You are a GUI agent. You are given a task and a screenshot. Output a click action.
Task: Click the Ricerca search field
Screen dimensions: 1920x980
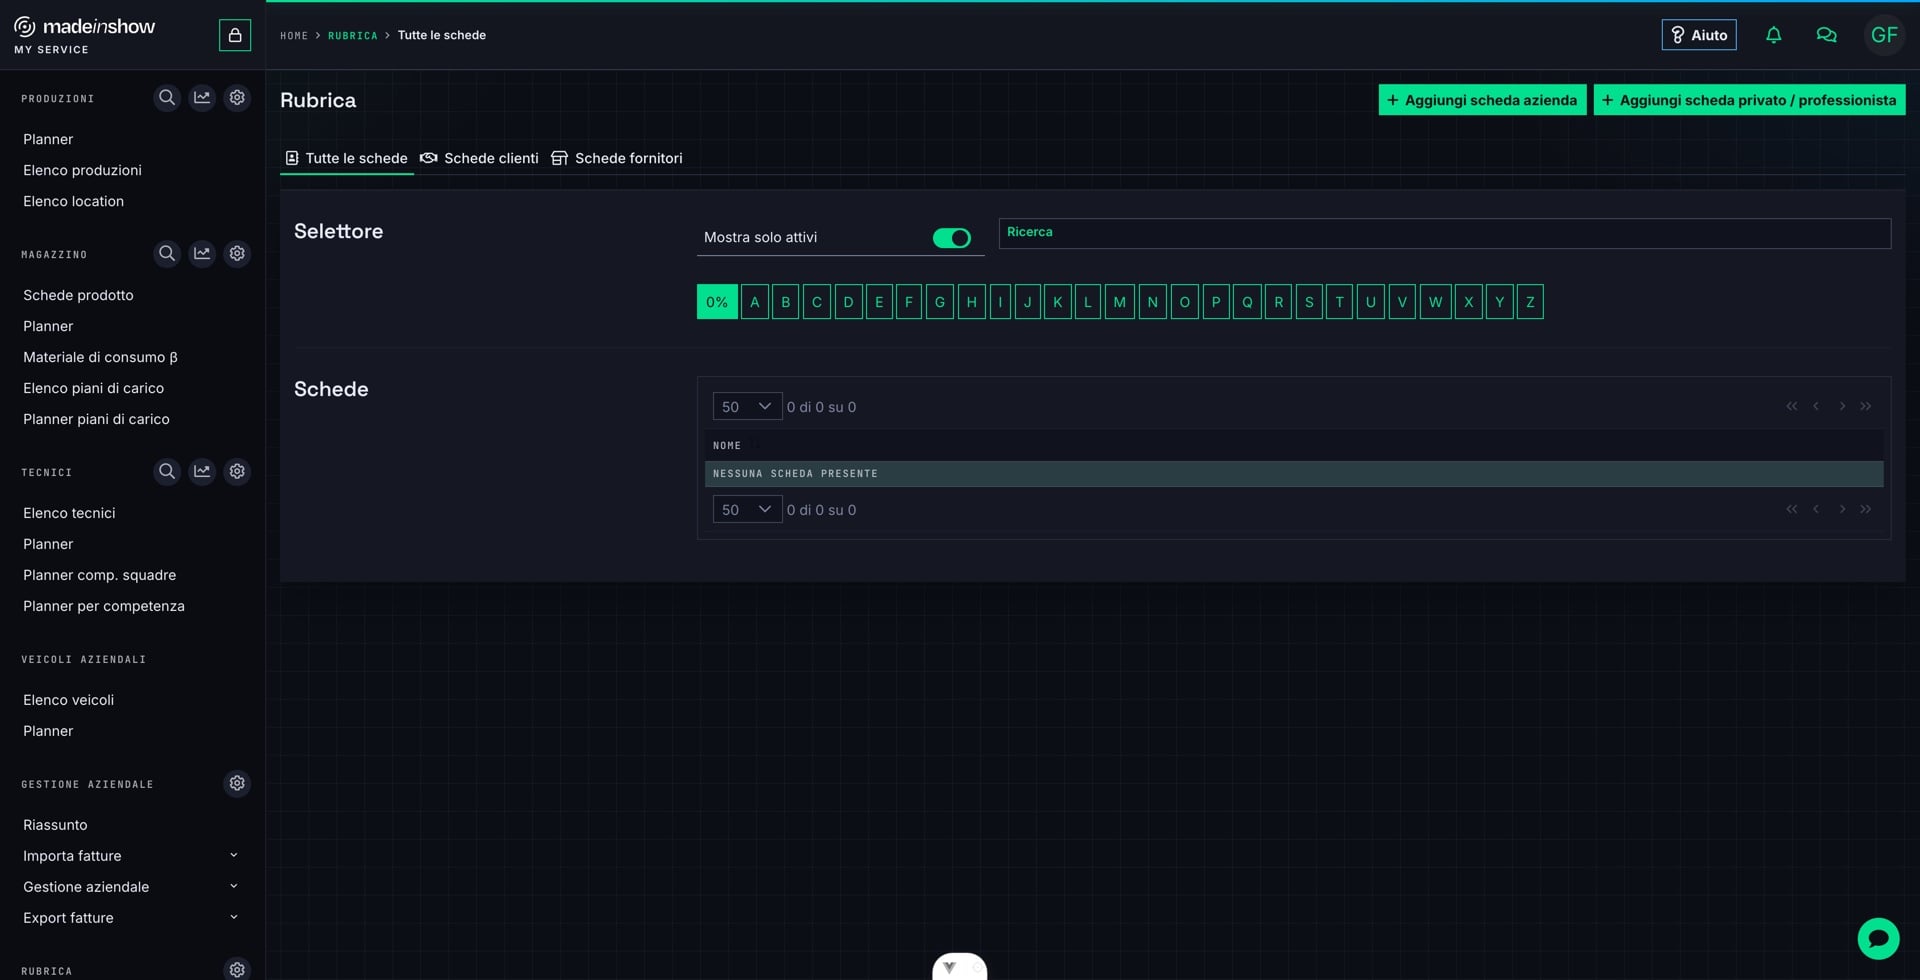[x=1444, y=233]
